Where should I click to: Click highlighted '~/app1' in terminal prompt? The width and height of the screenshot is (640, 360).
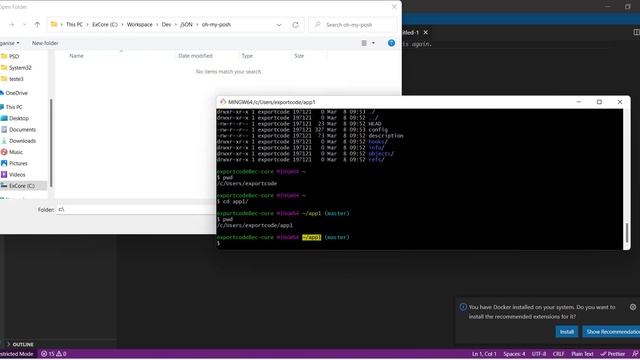tap(311, 237)
